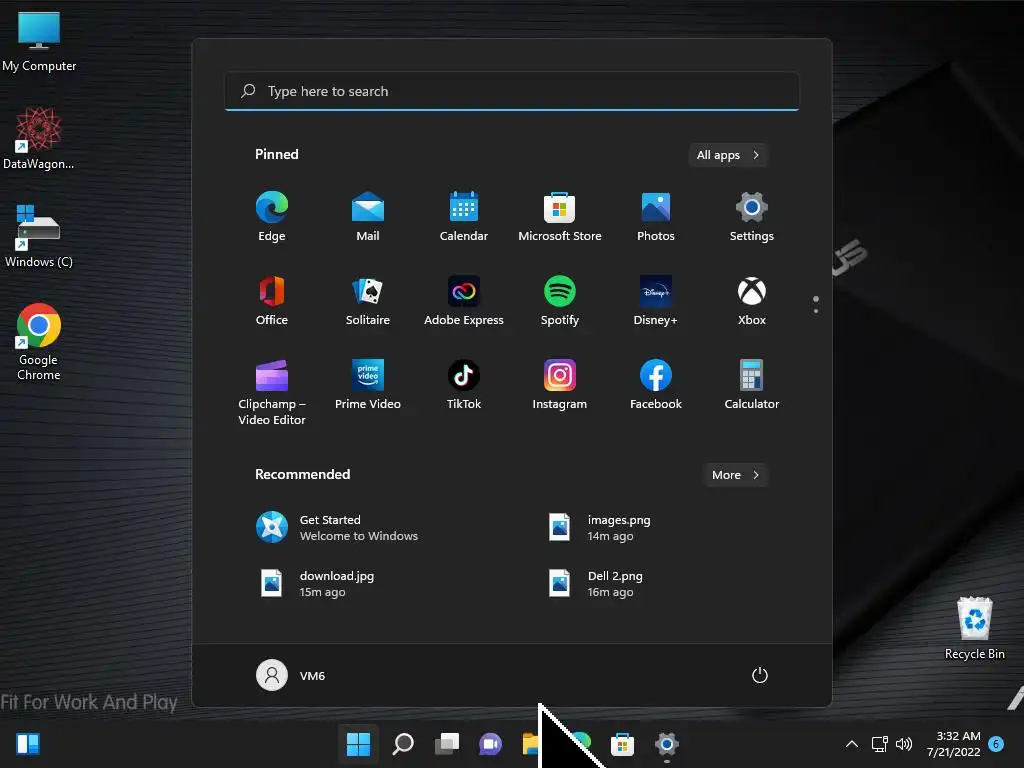
Task: Open Microsoft Store on the taskbar
Action: pyautogui.click(x=622, y=744)
